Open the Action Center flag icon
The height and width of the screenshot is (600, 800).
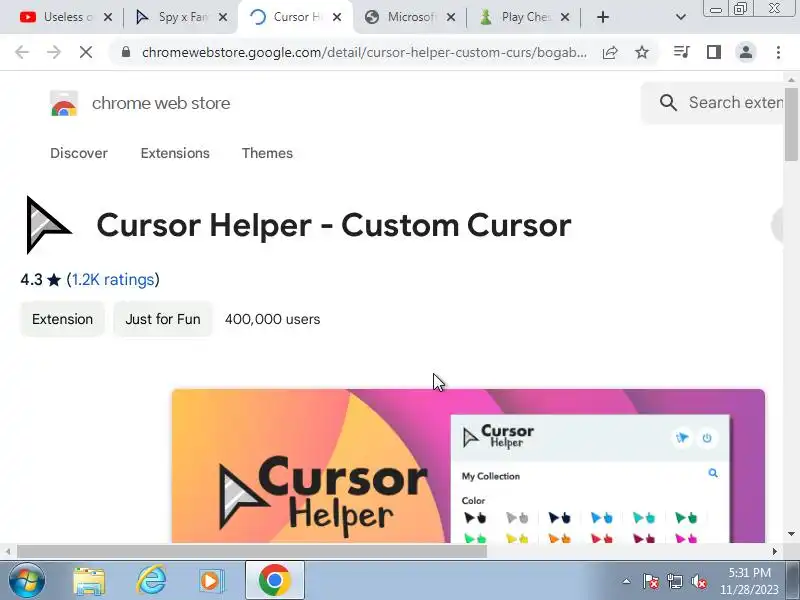coord(650,581)
